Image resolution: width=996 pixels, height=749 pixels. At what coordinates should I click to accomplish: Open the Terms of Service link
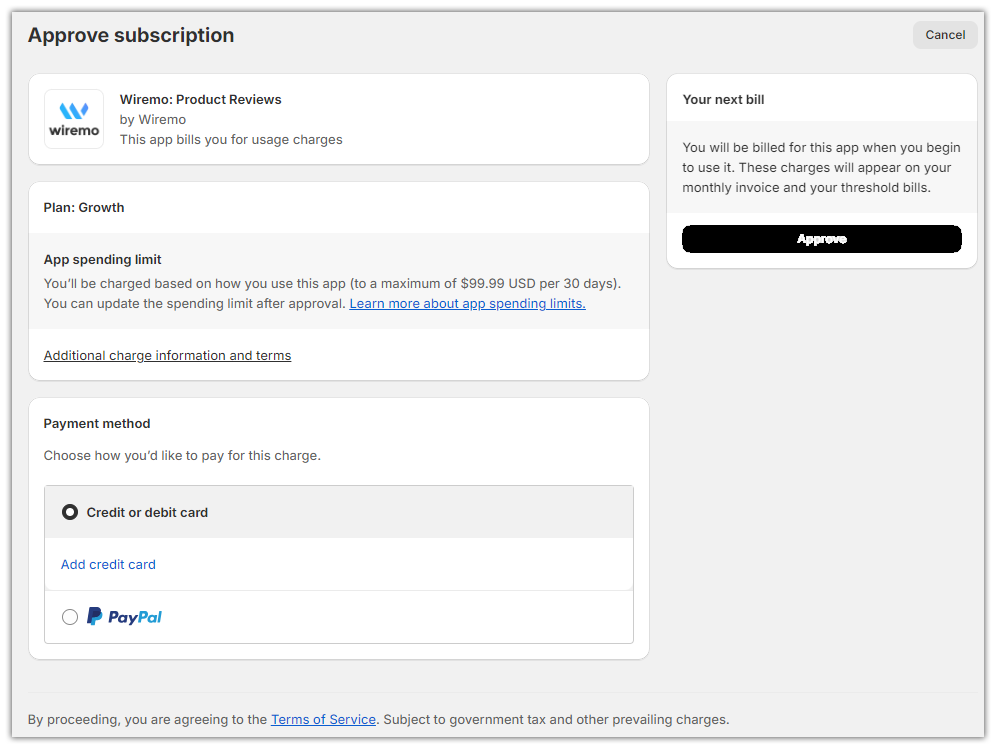[323, 719]
